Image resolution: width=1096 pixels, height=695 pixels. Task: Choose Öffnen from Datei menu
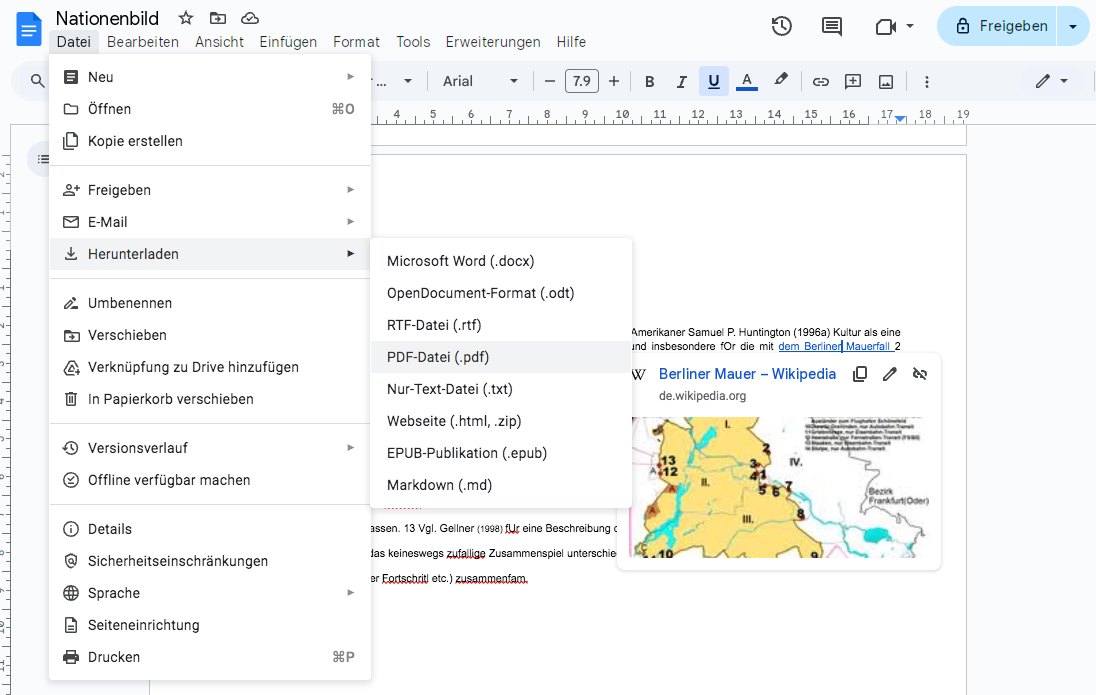(210, 109)
